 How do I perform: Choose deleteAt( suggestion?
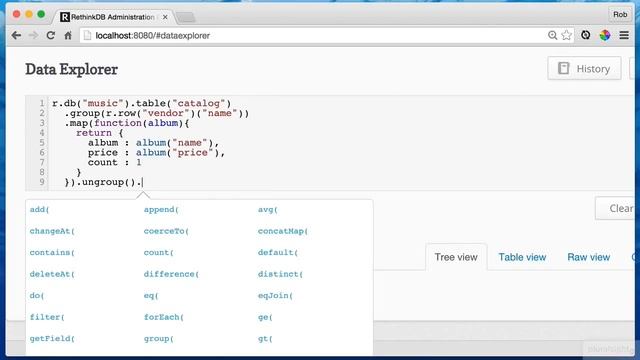pos(52,274)
